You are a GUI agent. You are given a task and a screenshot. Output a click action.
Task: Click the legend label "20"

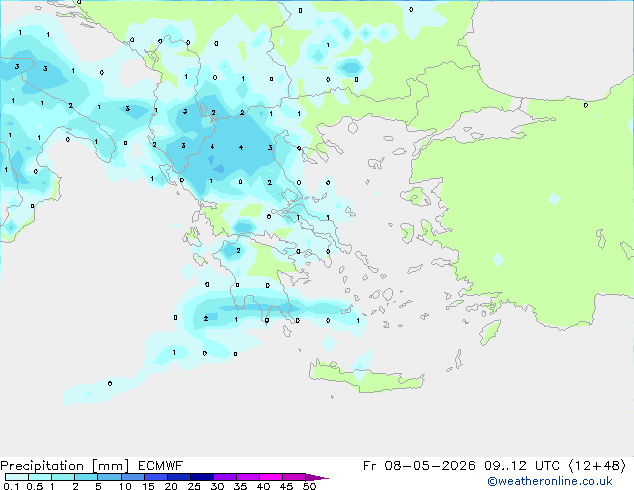[x=171, y=486]
